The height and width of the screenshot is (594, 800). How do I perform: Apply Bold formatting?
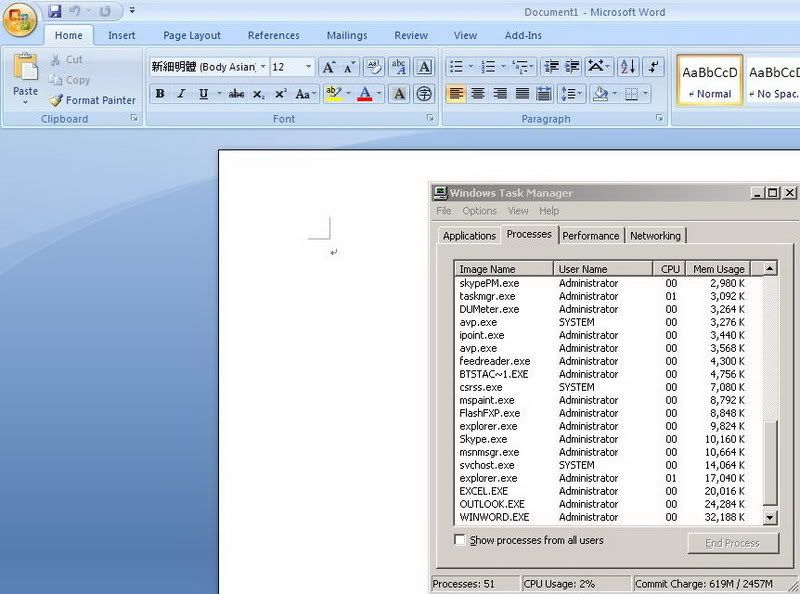159,94
